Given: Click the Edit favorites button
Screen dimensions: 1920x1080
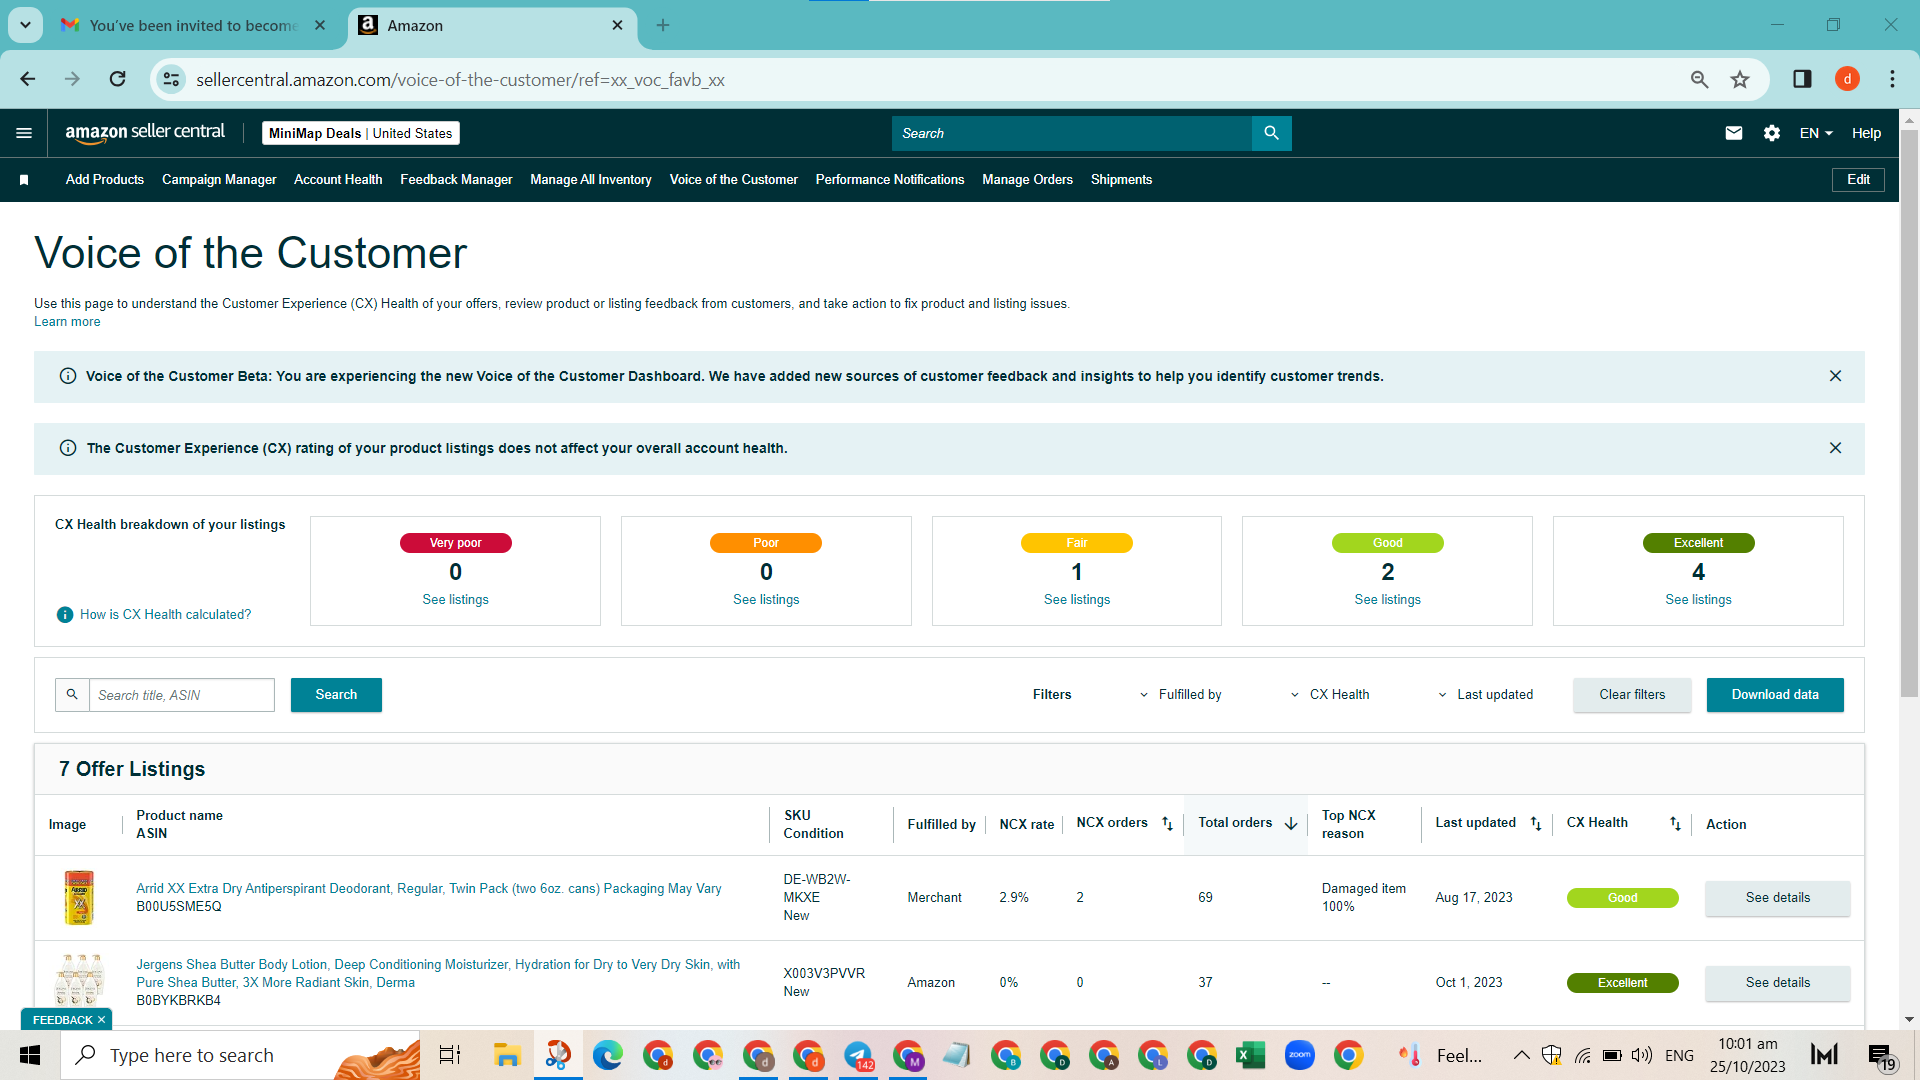Looking at the screenshot, I should (x=1858, y=180).
